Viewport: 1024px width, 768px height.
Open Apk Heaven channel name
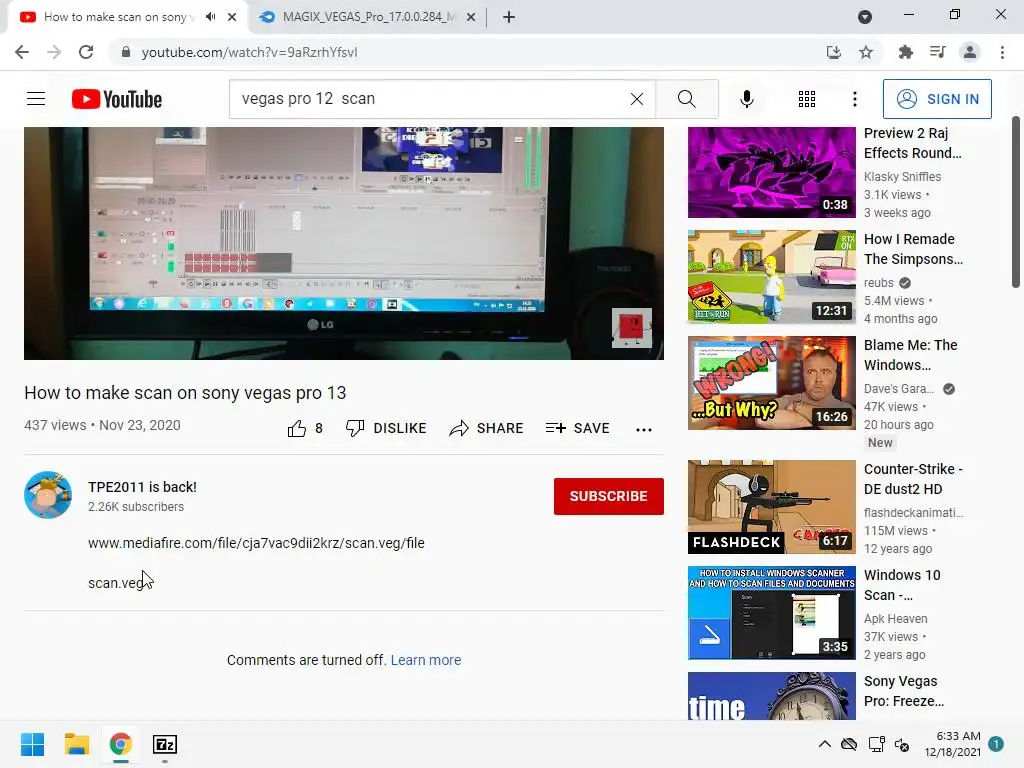pos(895,618)
